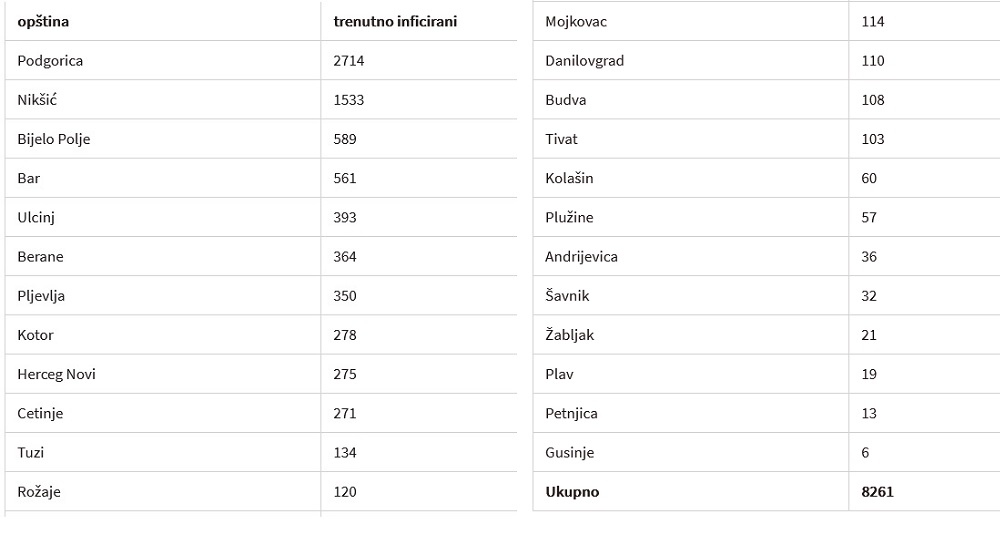Select the total value 8261

click(x=877, y=492)
